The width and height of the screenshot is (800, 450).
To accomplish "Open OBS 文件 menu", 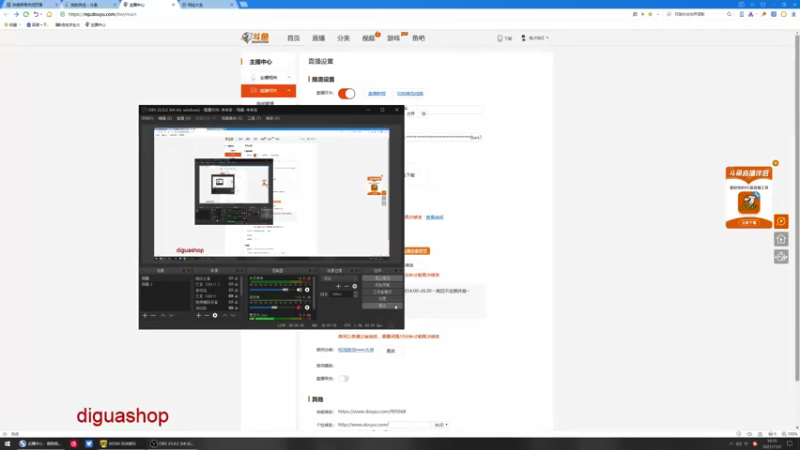I will coord(147,118).
